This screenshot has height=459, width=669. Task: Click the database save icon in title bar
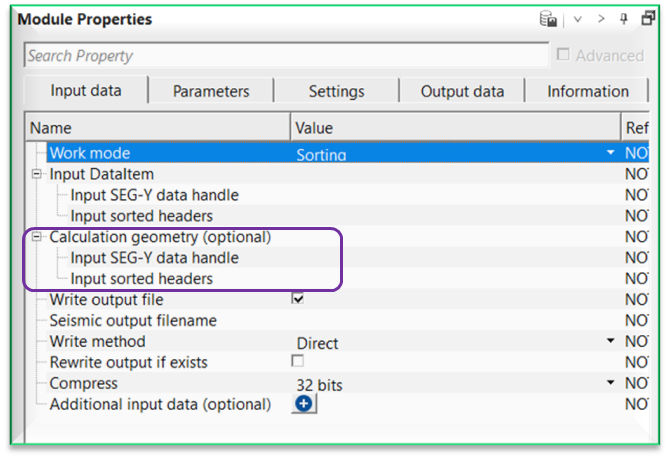coord(549,19)
